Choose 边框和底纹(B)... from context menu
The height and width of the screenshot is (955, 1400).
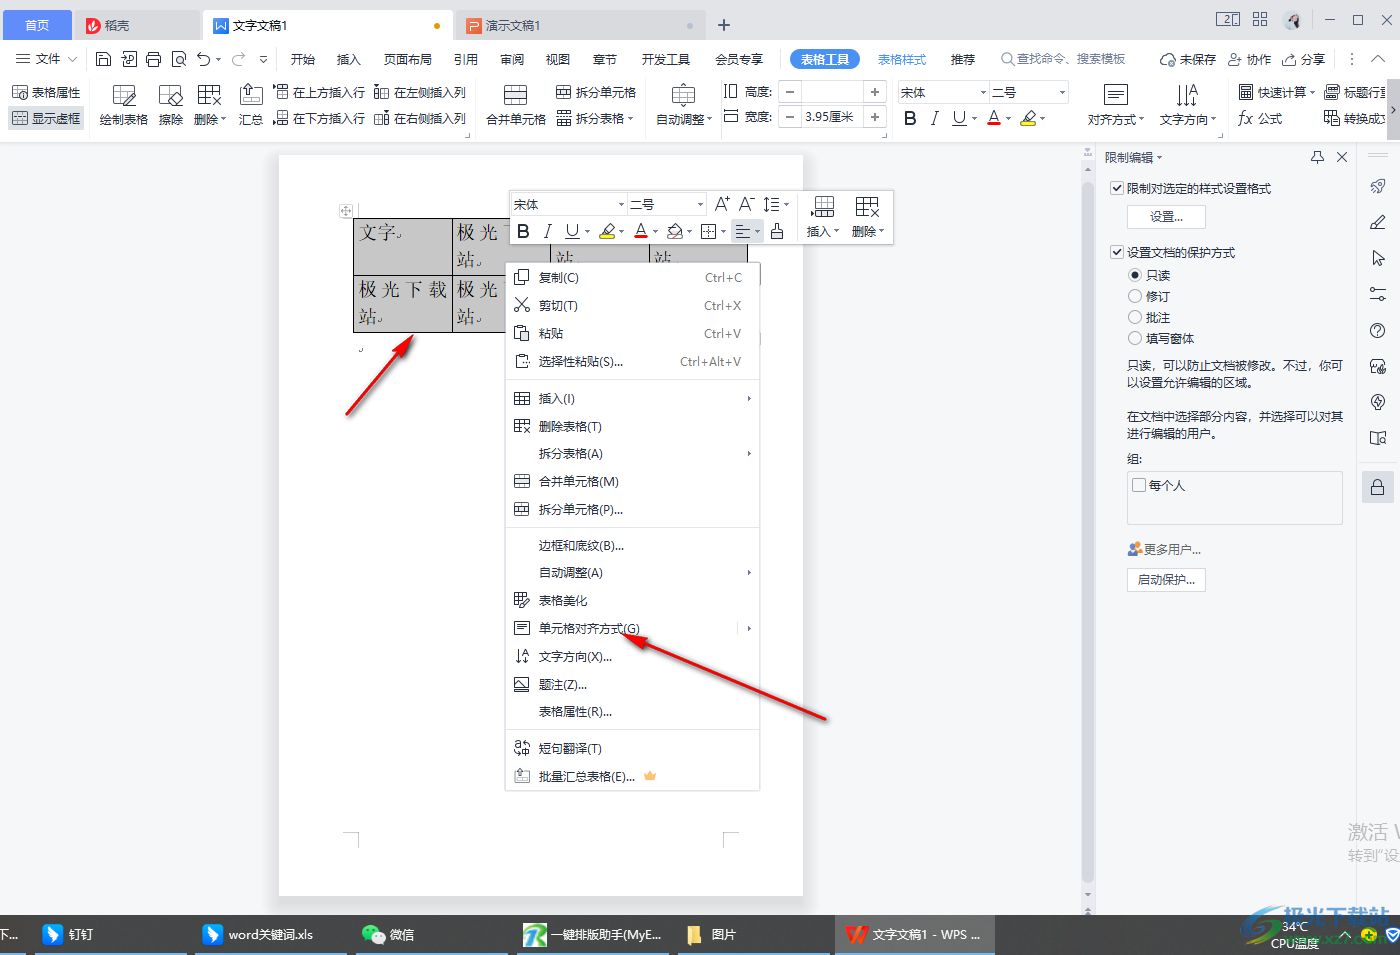(x=633, y=545)
